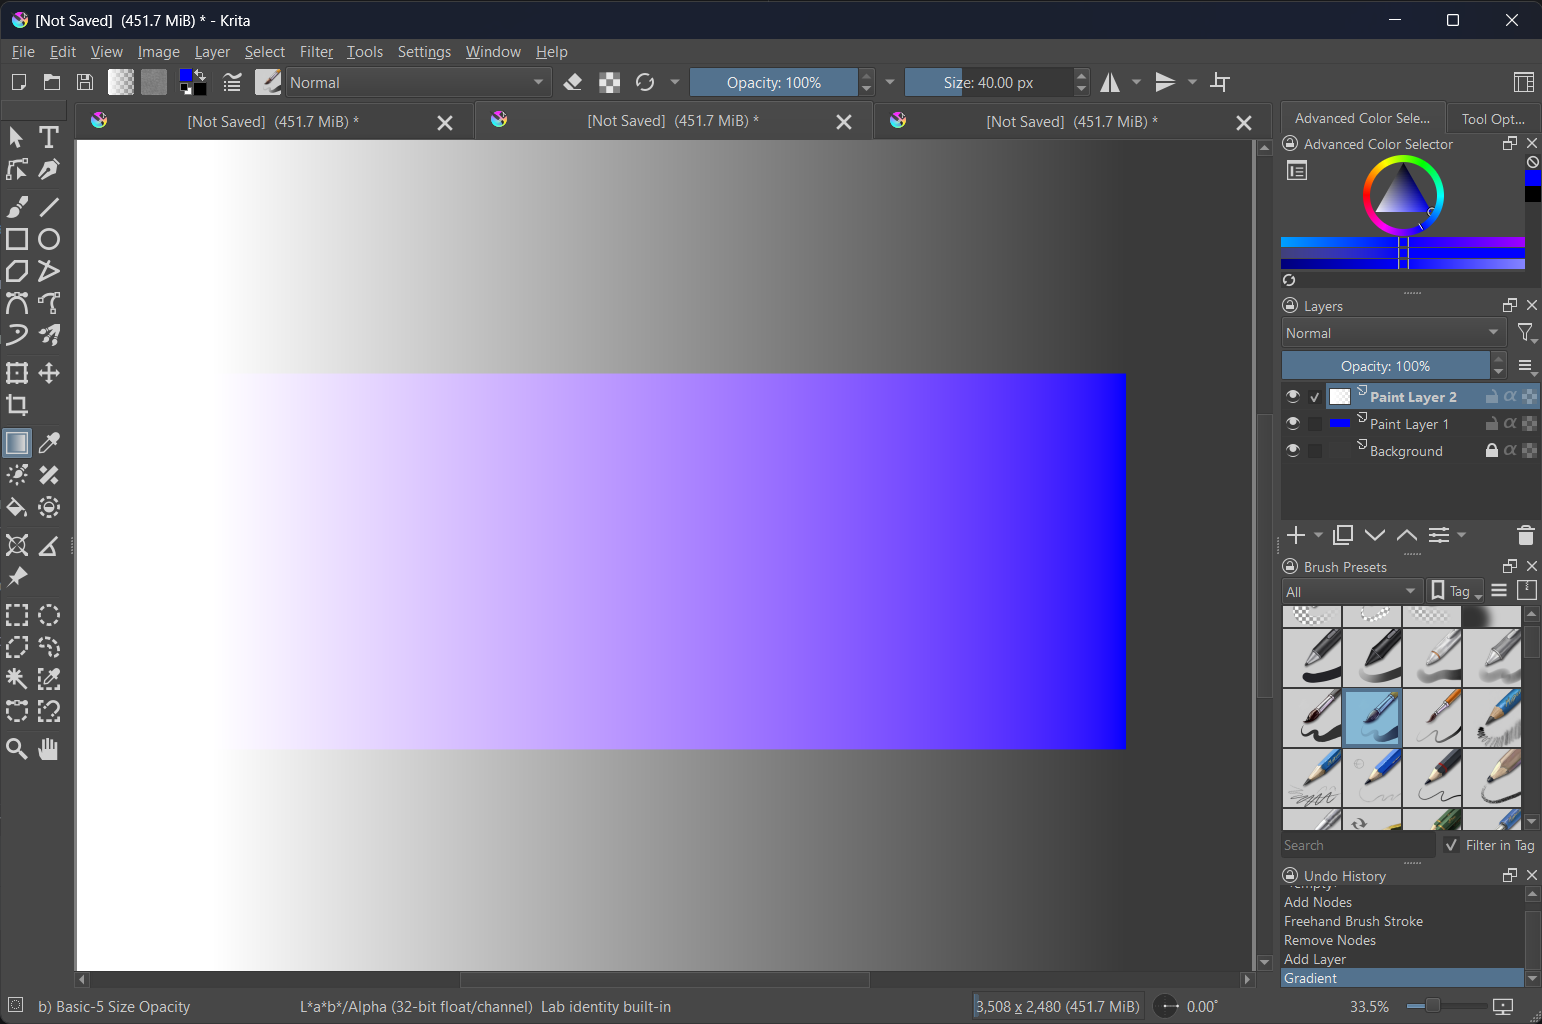Select Freehand Brush Stroke in Undo History
1542x1024 pixels.
coord(1353,921)
